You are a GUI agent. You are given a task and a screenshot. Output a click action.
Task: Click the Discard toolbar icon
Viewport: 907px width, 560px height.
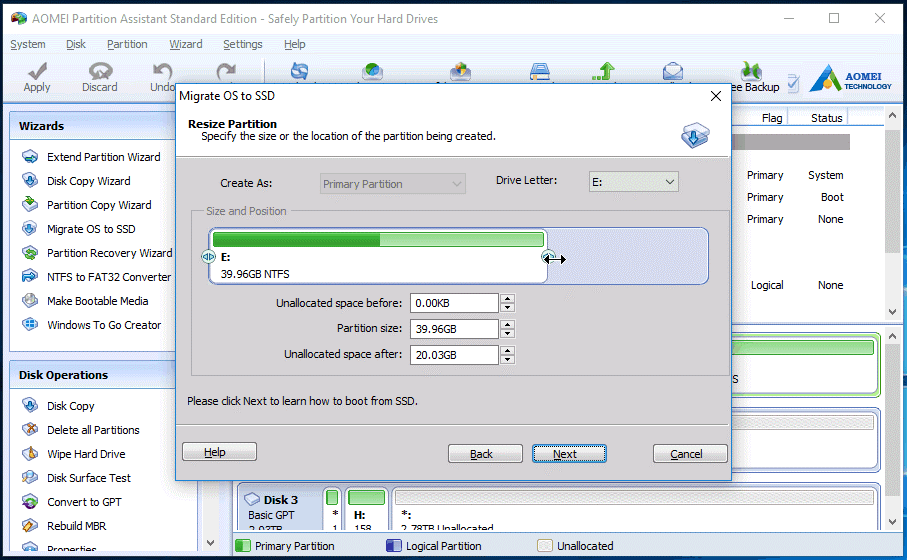[x=100, y=71]
